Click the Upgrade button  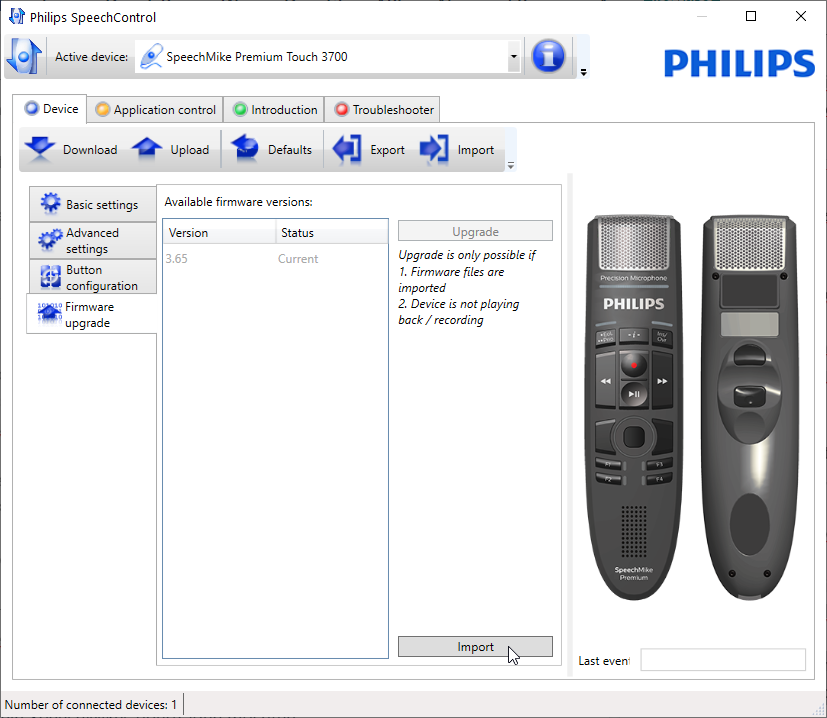(x=475, y=231)
